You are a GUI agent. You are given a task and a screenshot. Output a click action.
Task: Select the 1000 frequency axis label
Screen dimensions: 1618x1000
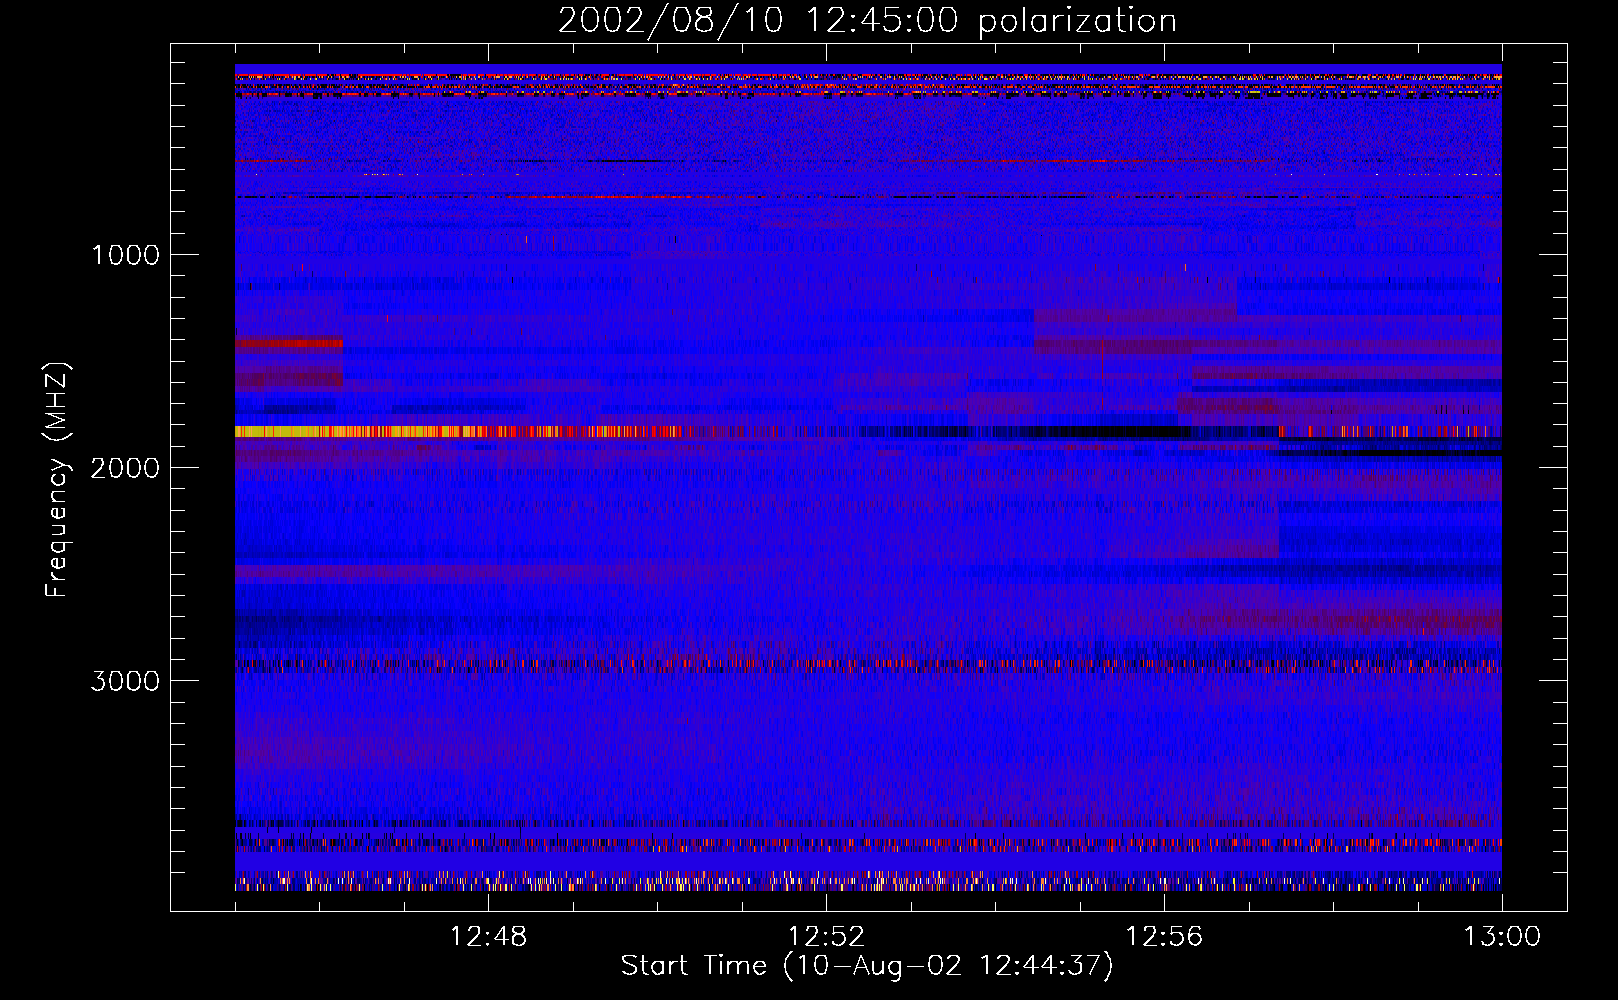tap(125, 255)
